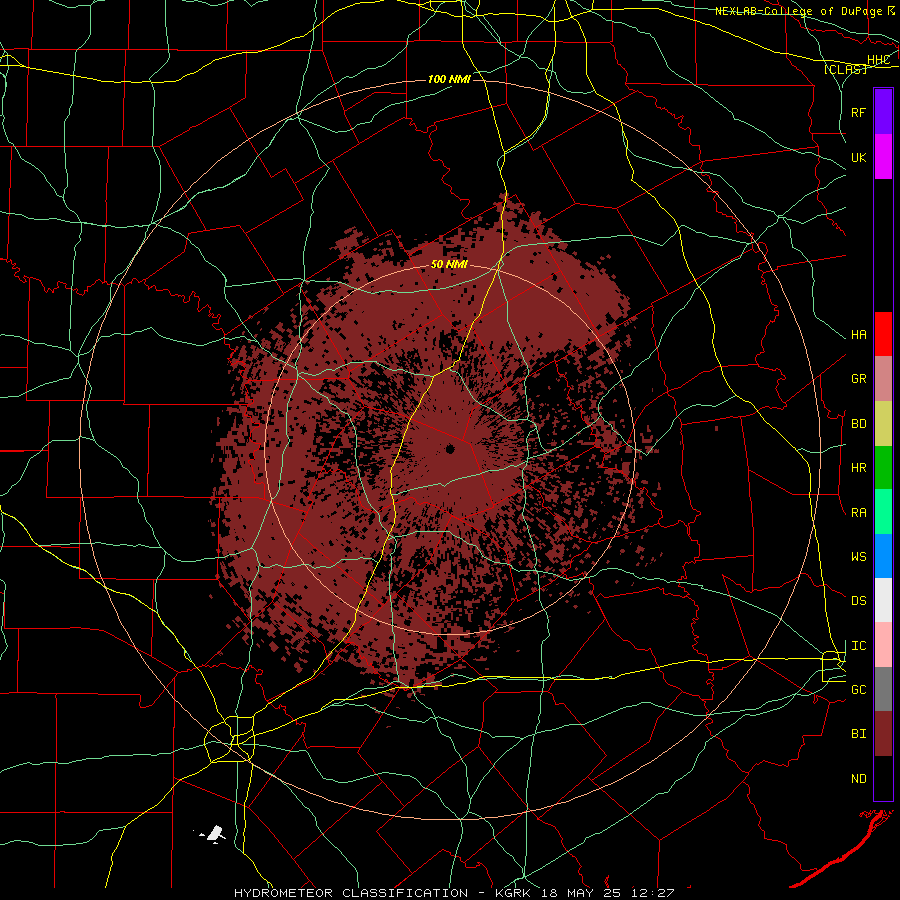Click the GR legend label
Screen dimensions: 900x900
coord(859,379)
